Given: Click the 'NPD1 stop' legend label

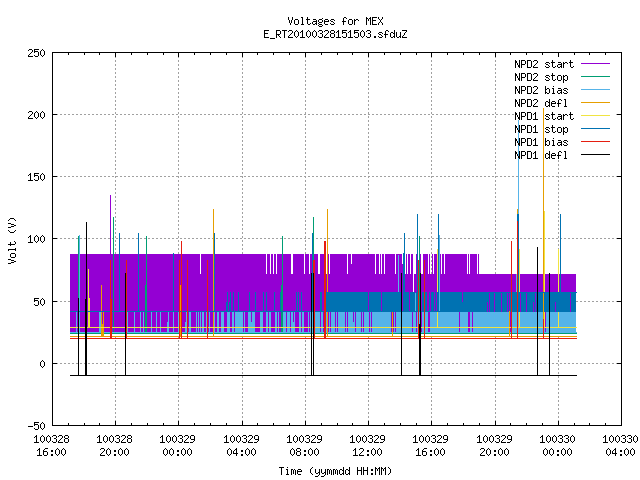Looking at the screenshot, I should click(541, 129).
